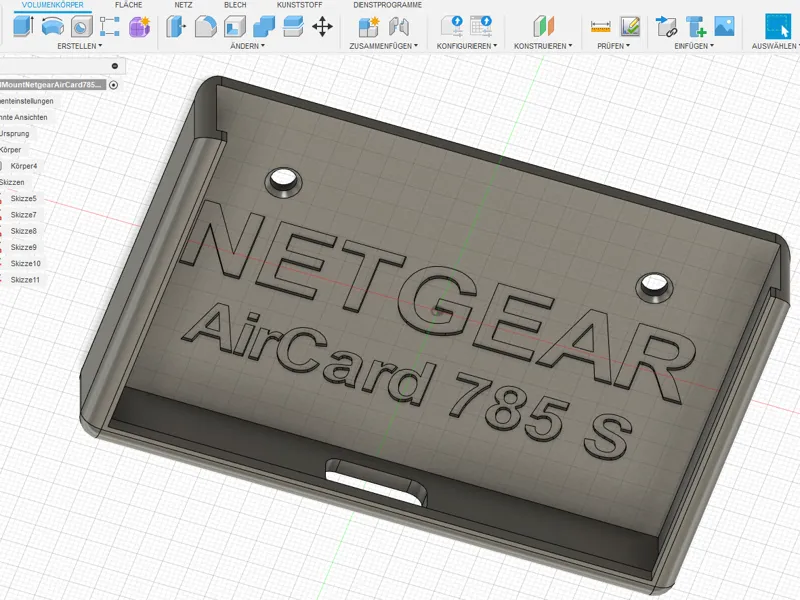Click the inspect checkmark graph icon
The width and height of the screenshot is (800, 600).
click(x=630, y=26)
